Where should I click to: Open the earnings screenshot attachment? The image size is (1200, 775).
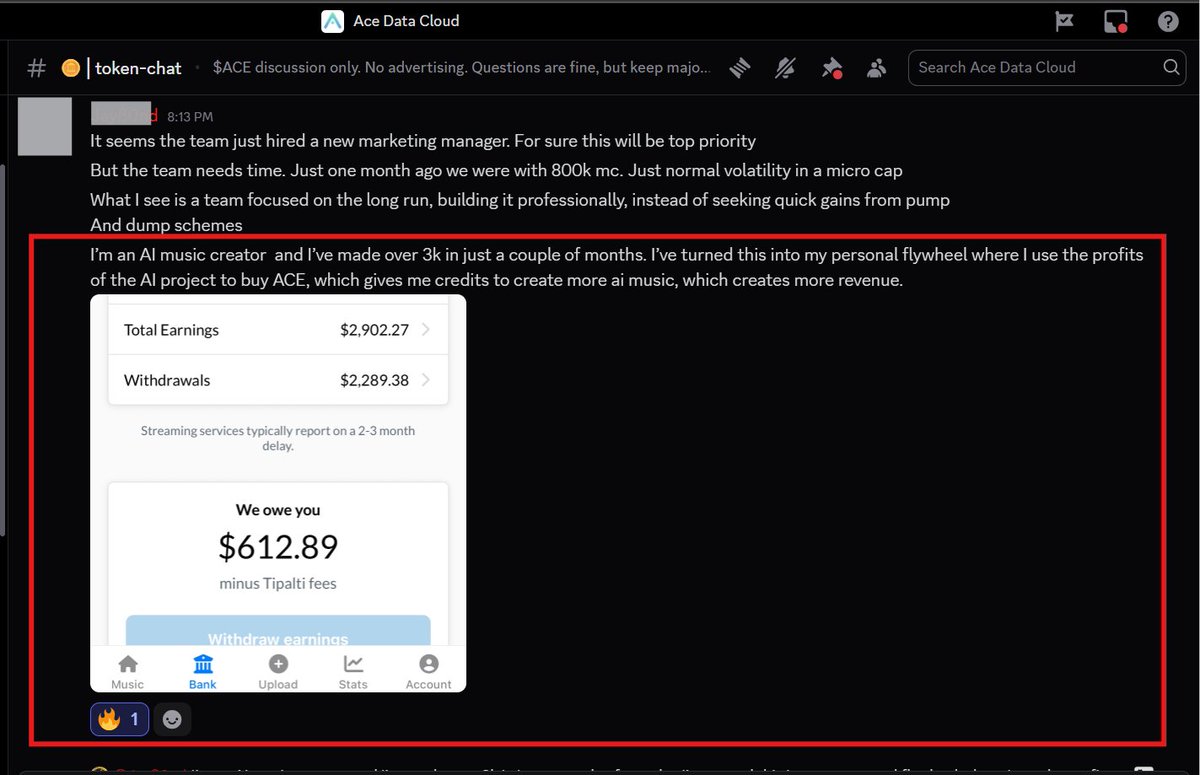pos(278,493)
